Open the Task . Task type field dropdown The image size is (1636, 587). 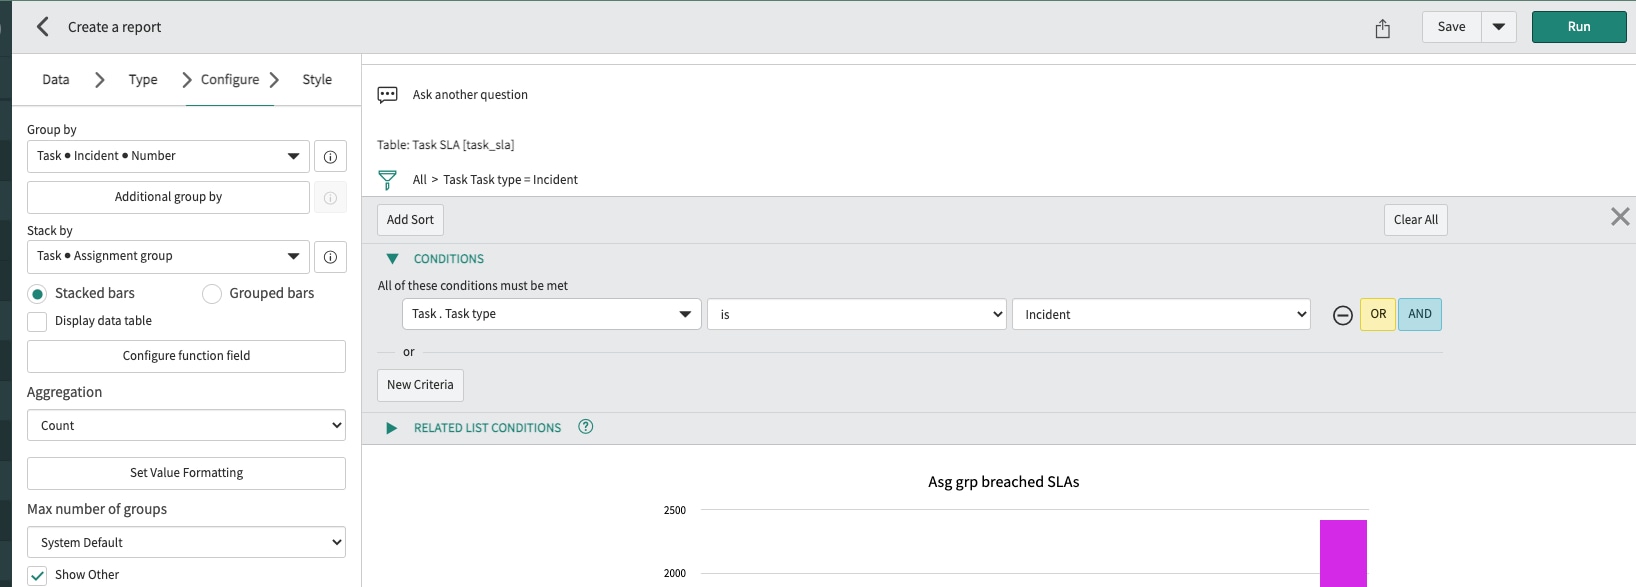[552, 314]
